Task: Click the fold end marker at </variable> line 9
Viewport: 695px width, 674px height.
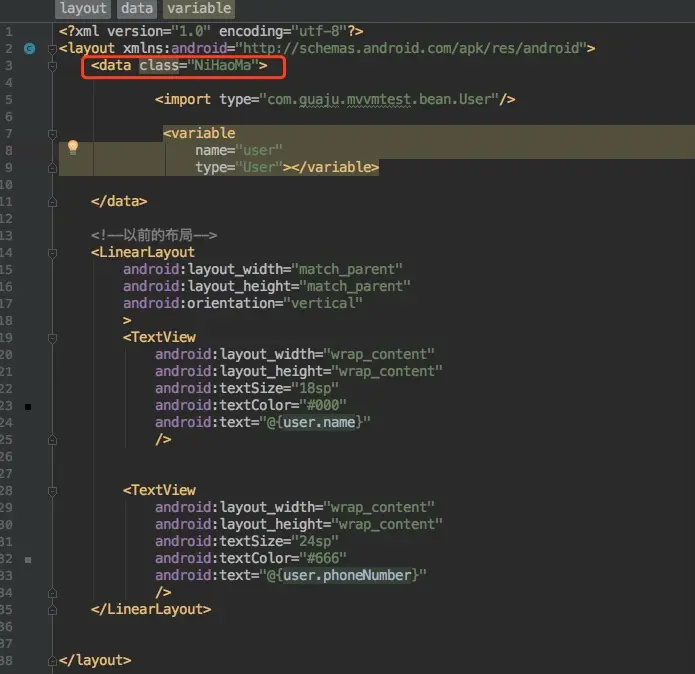Action: 52,168
